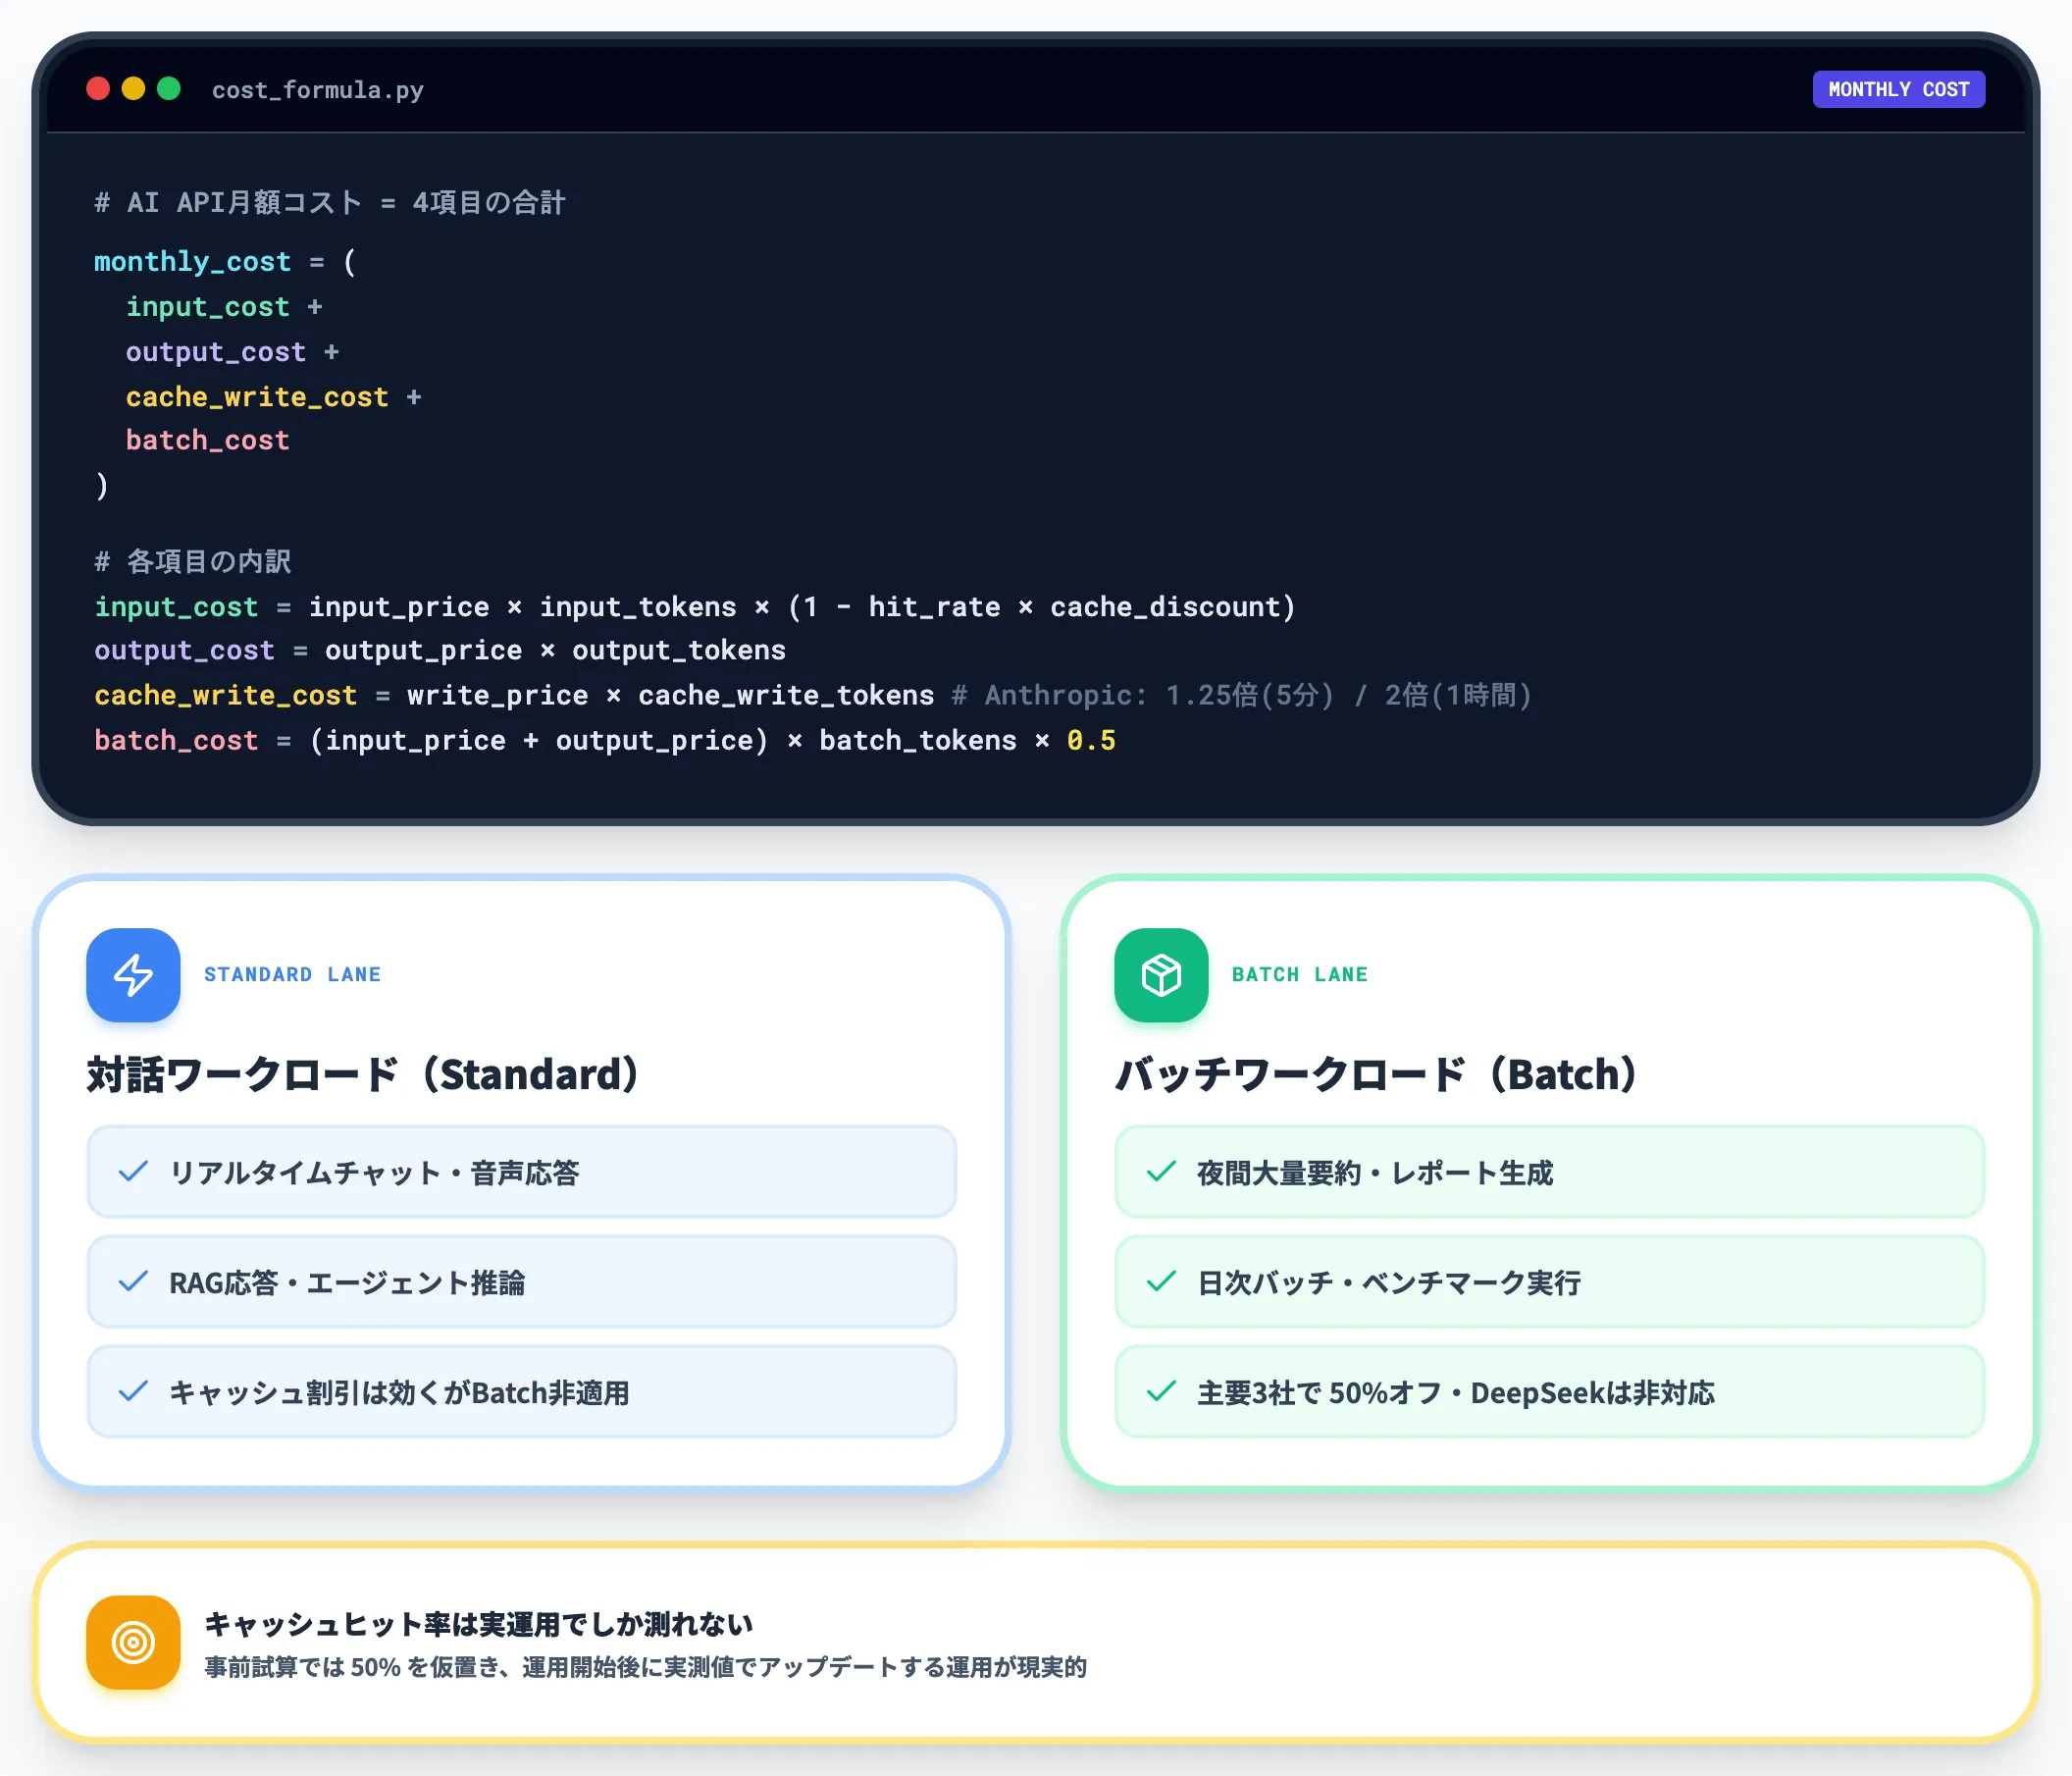Screen dimensions: 2072x1776
Task: Click the cache_write_cost = write_price definition
Action: pos(514,695)
